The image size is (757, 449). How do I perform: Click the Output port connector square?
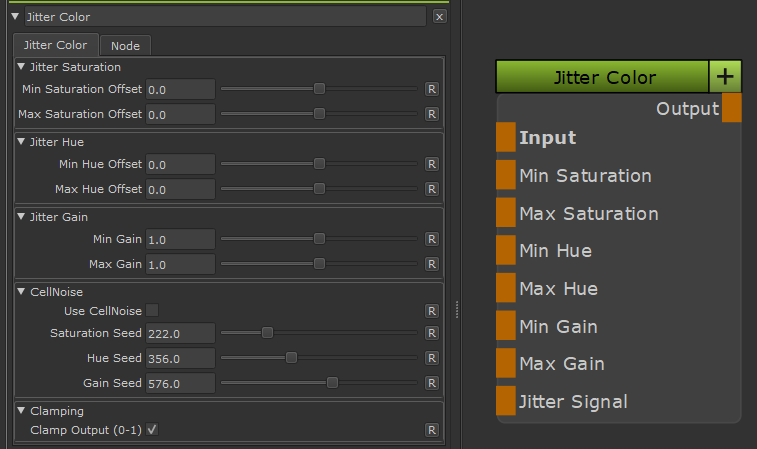coord(731,108)
